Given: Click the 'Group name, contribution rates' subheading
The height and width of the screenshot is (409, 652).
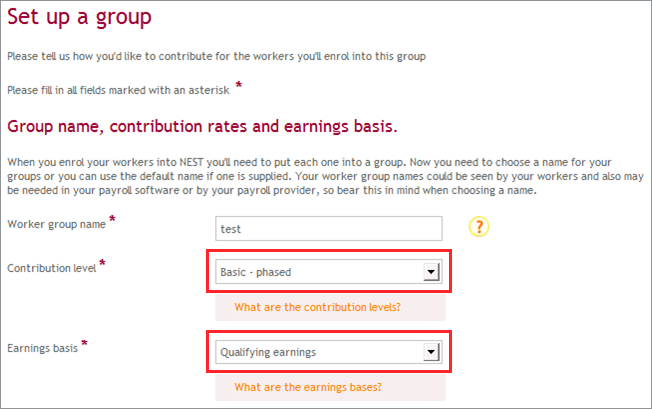Looking at the screenshot, I should tap(202, 126).
